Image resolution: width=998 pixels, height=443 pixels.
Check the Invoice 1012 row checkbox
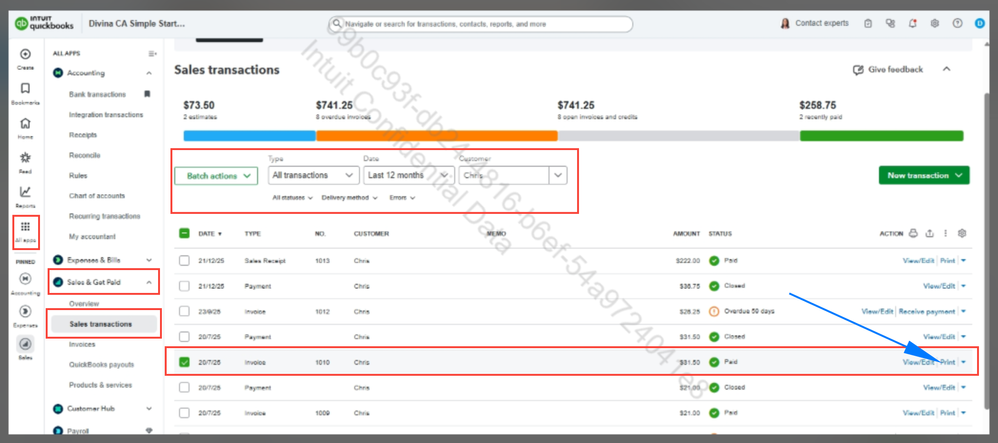click(184, 311)
